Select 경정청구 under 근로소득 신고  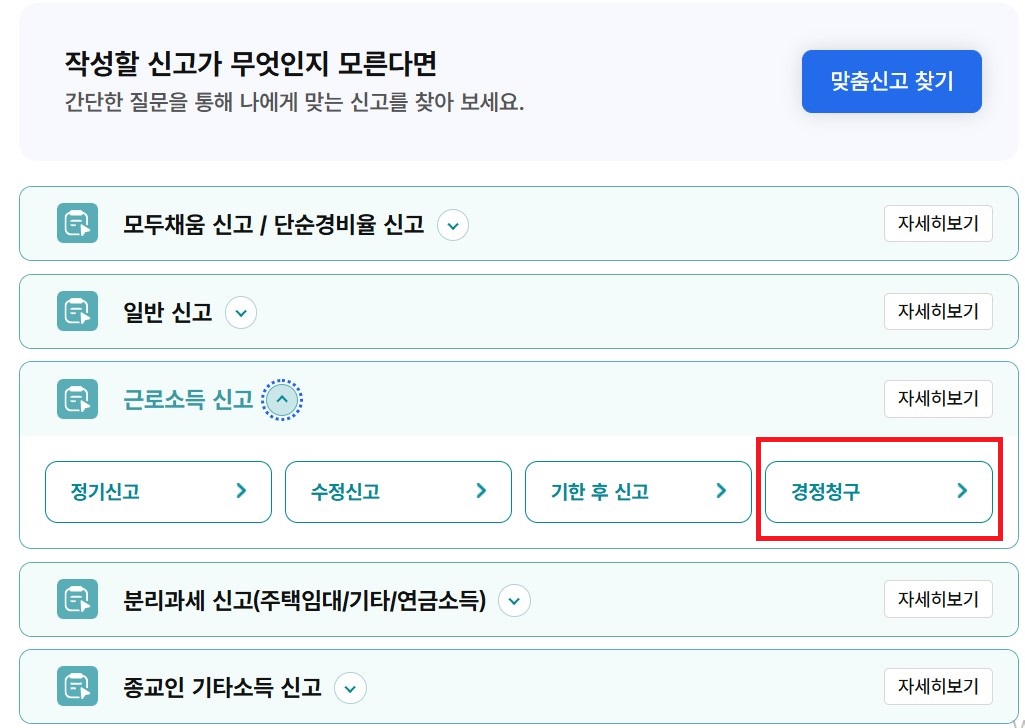tap(878, 491)
